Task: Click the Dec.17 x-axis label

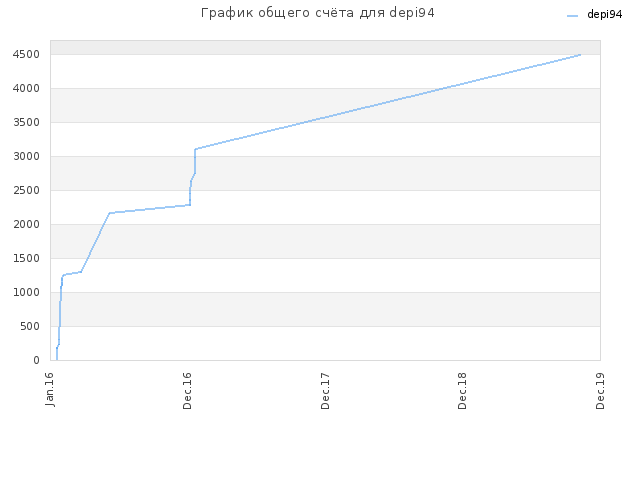Action: pos(325,391)
